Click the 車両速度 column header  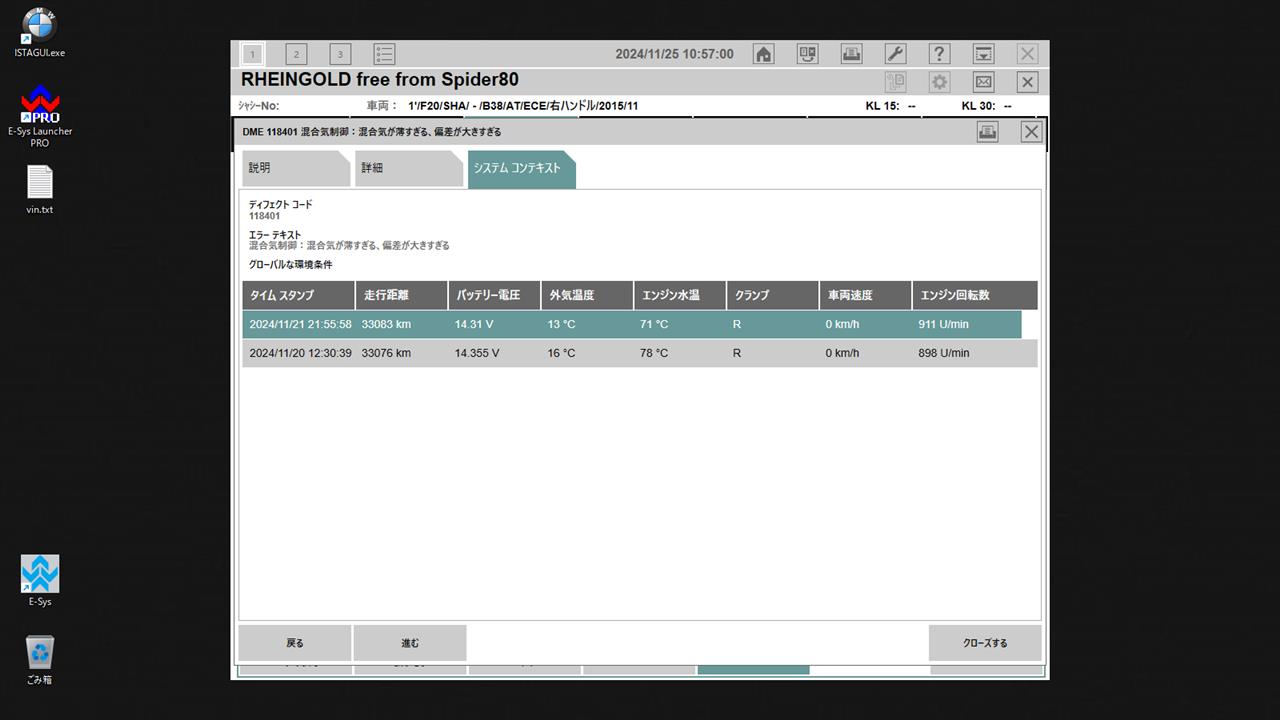(866, 295)
